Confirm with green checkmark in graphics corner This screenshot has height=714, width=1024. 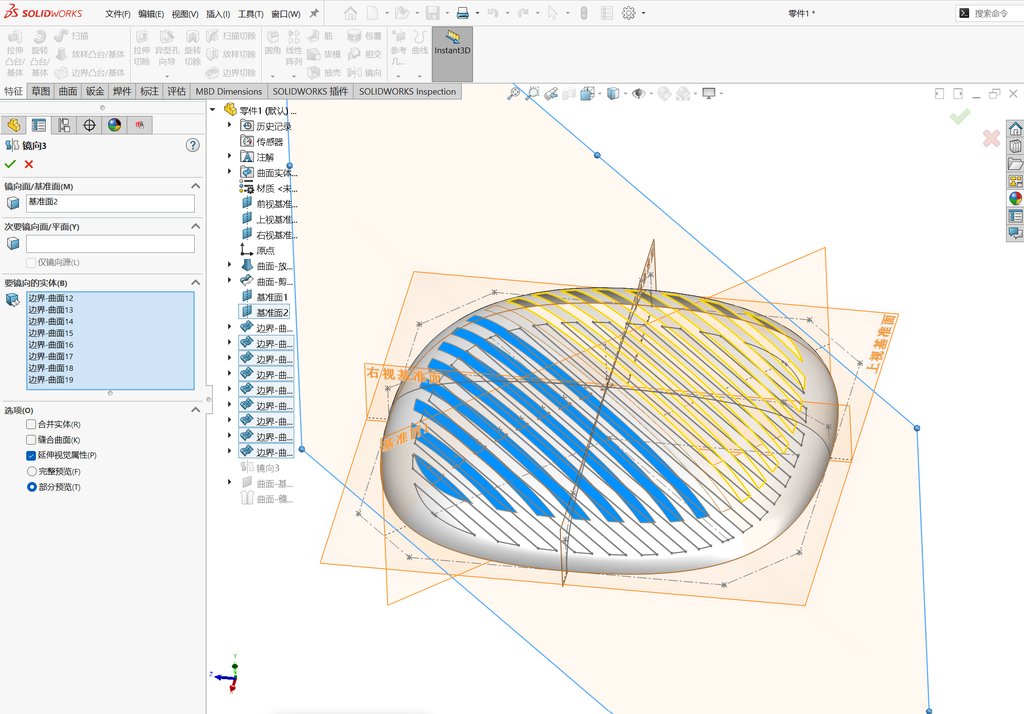pyautogui.click(x=960, y=117)
